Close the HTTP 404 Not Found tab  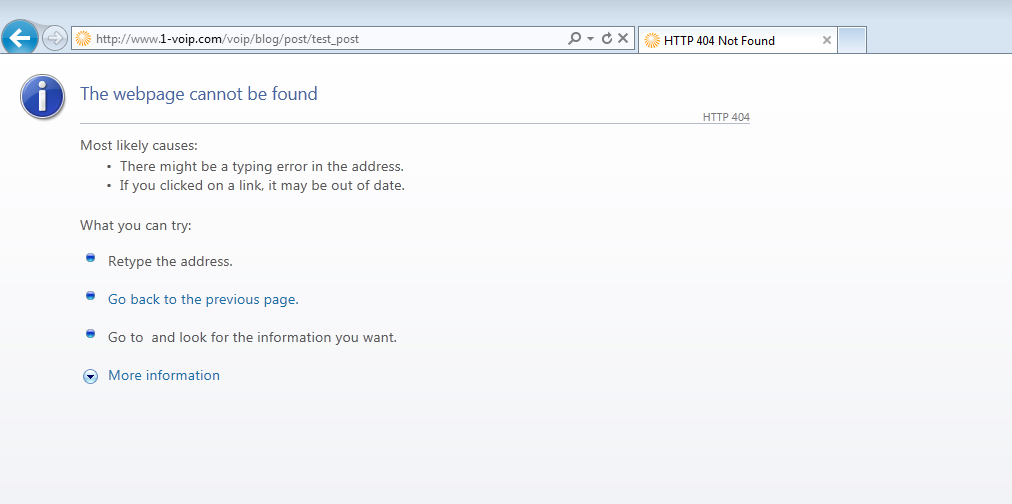coord(826,40)
